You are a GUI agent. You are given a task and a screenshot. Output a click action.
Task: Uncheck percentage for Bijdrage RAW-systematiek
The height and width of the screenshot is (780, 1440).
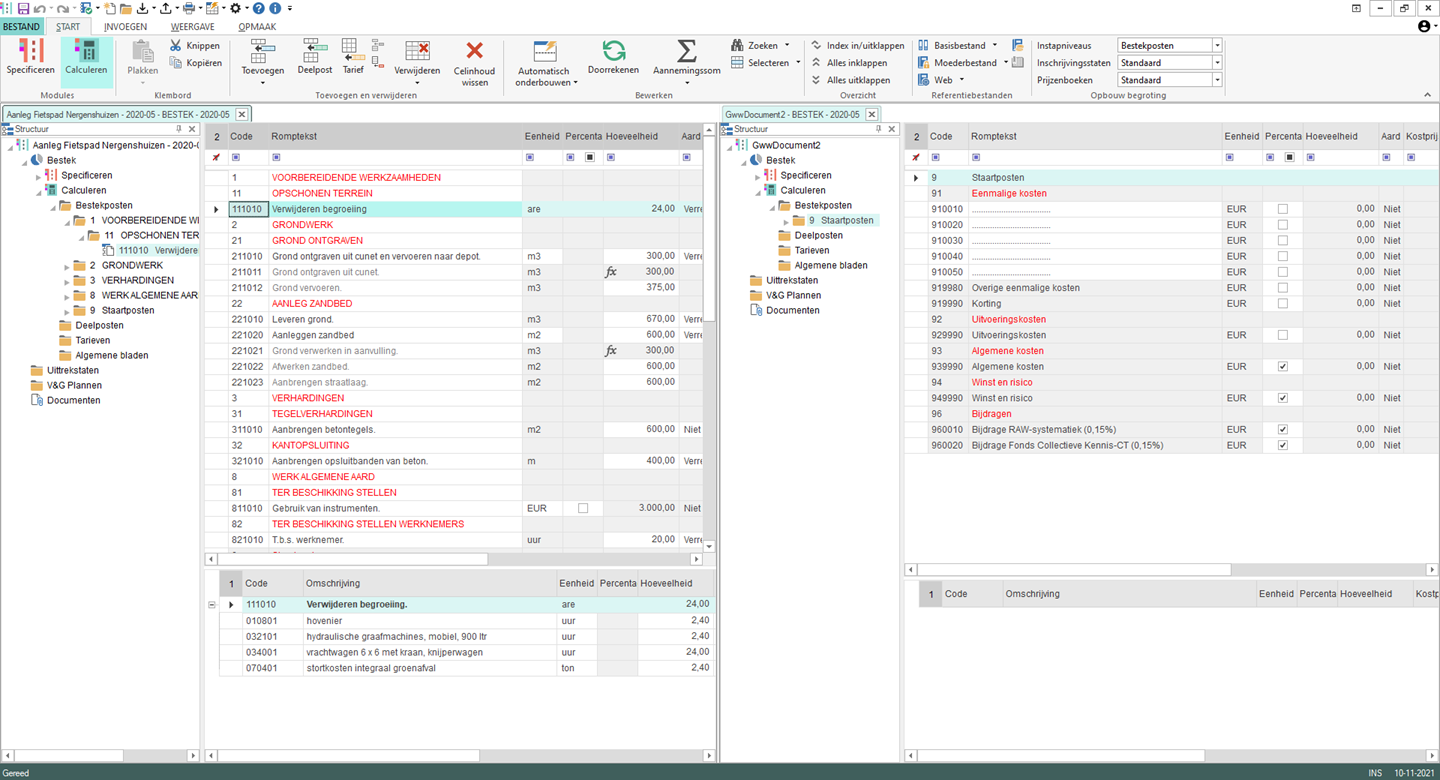click(x=1283, y=430)
